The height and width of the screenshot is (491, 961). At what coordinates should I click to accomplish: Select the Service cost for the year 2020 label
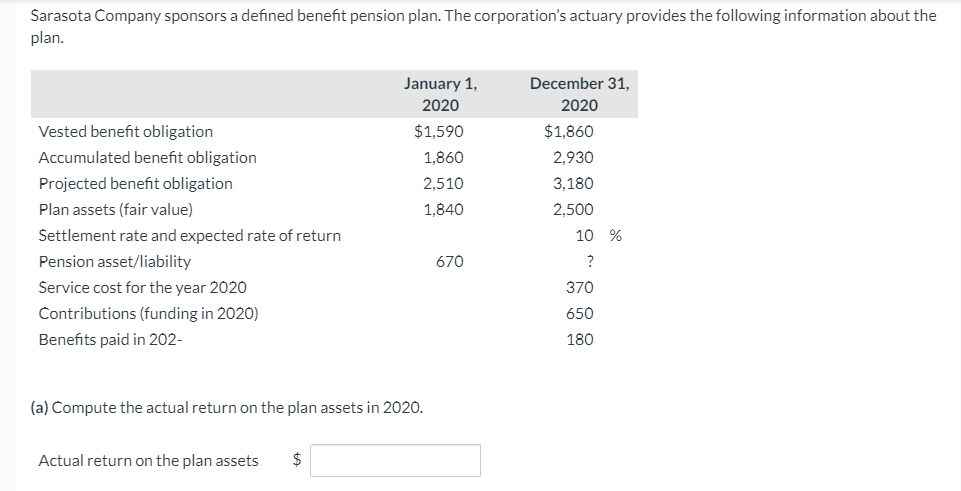(142, 287)
